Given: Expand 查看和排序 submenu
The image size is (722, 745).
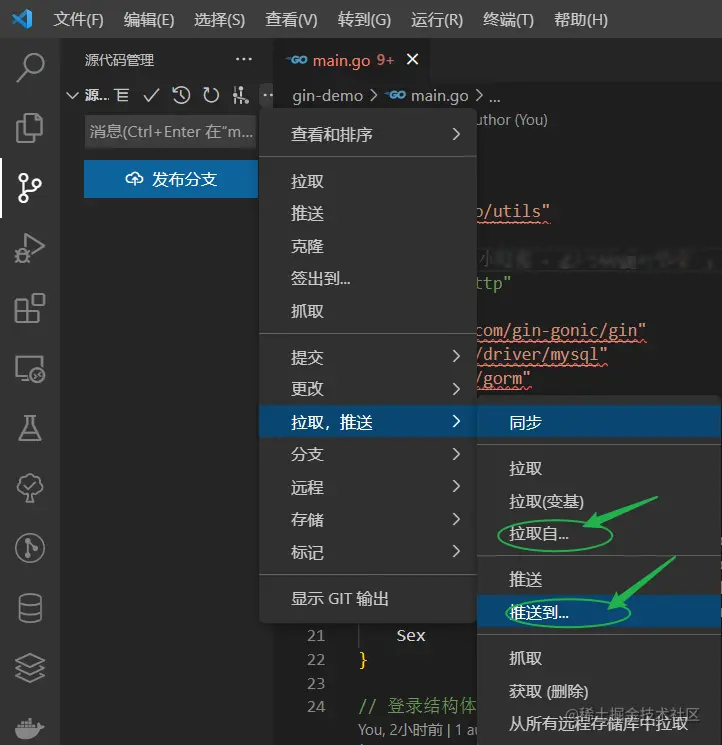Looking at the screenshot, I should tap(368, 134).
